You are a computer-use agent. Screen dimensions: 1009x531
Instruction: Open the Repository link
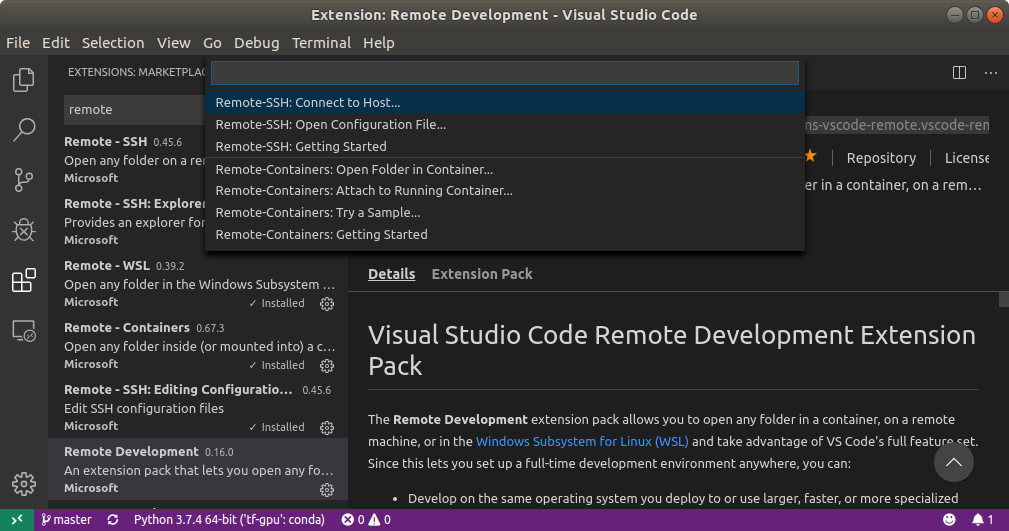click(881, 158)
